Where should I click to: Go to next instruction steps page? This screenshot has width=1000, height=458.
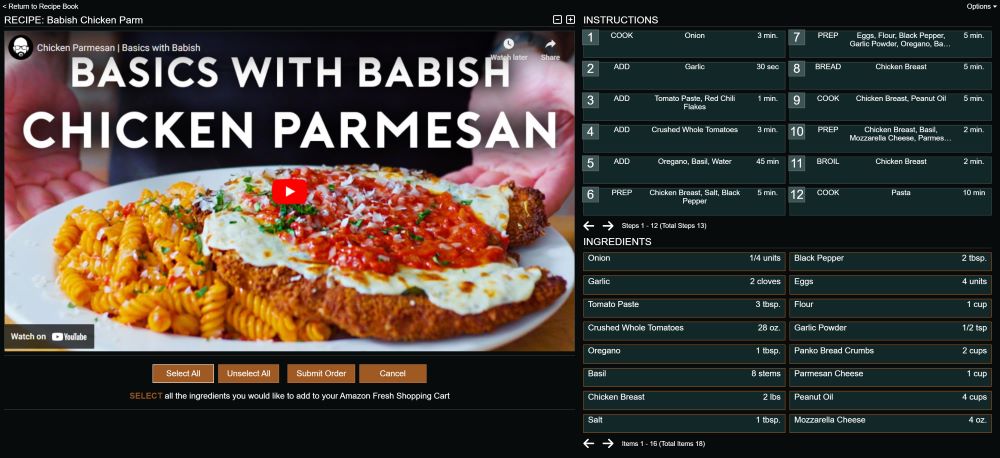[x=608, y=226]
